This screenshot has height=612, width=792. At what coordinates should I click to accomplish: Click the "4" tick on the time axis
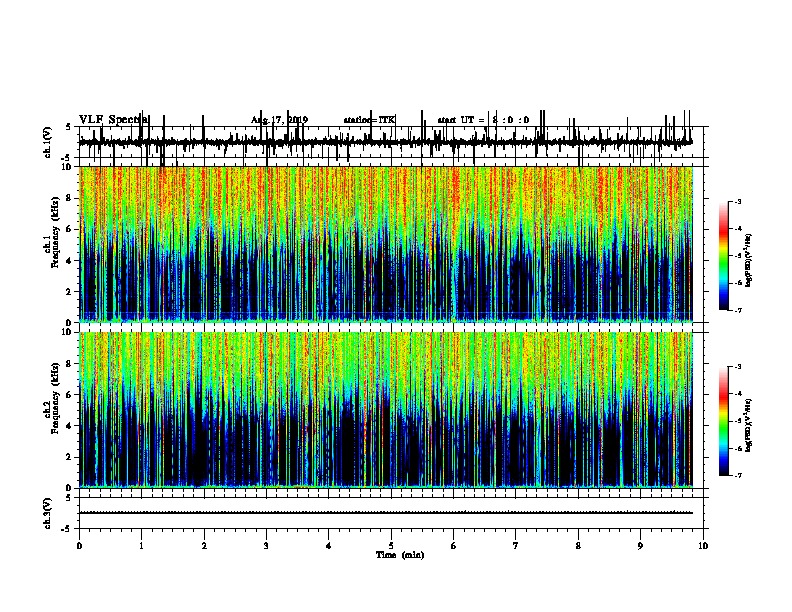(x=329, y=546)
